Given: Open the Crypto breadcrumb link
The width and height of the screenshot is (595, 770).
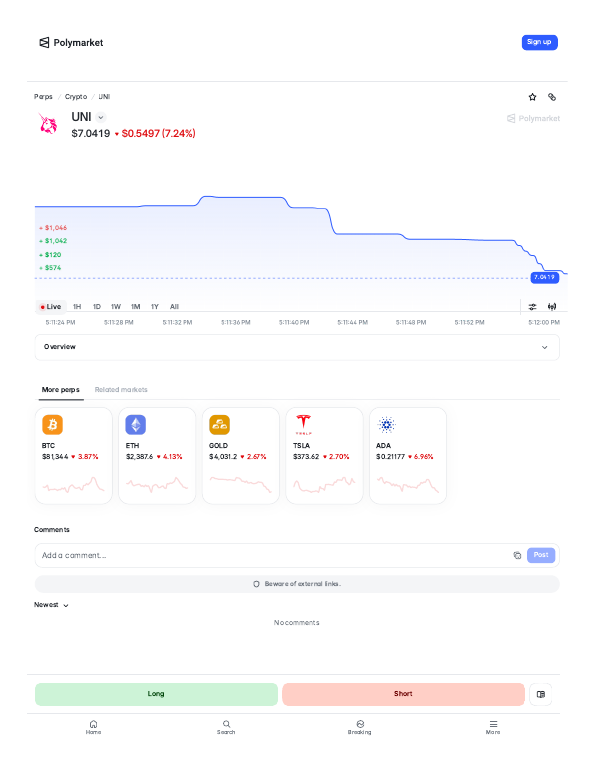Looking at the screenshot, I should [x=76, y=97].
